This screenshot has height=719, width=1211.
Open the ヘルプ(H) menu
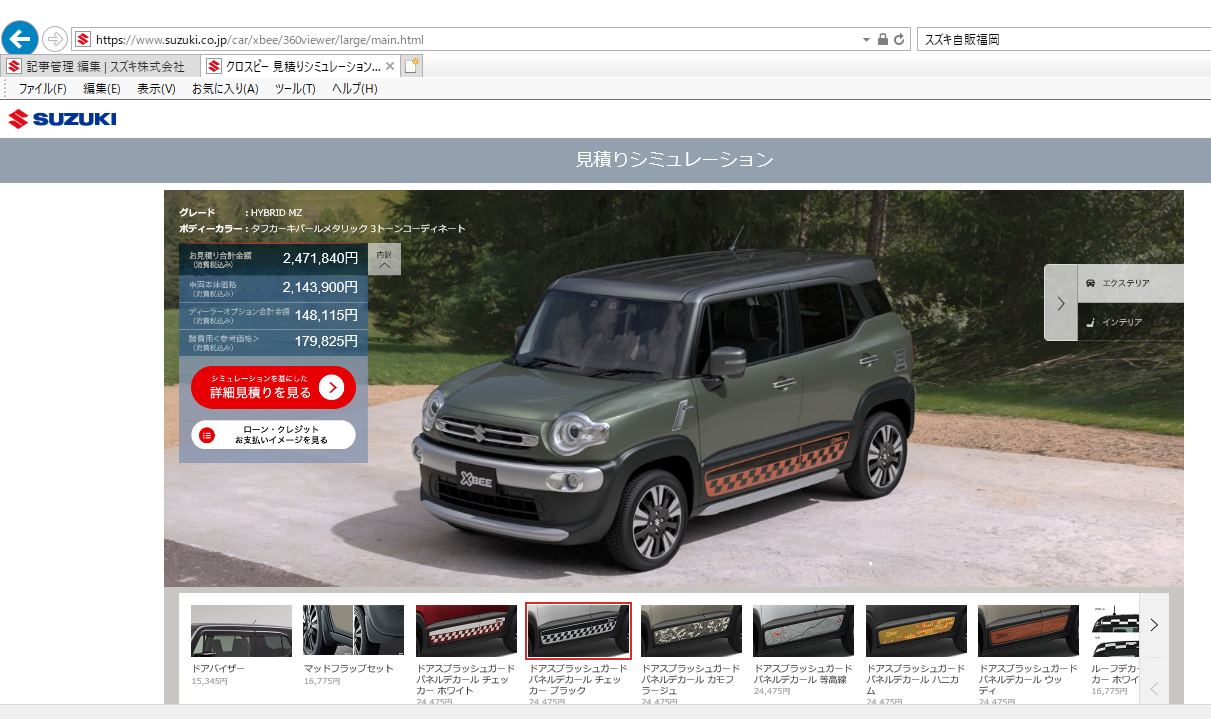(x=355, y=89)
